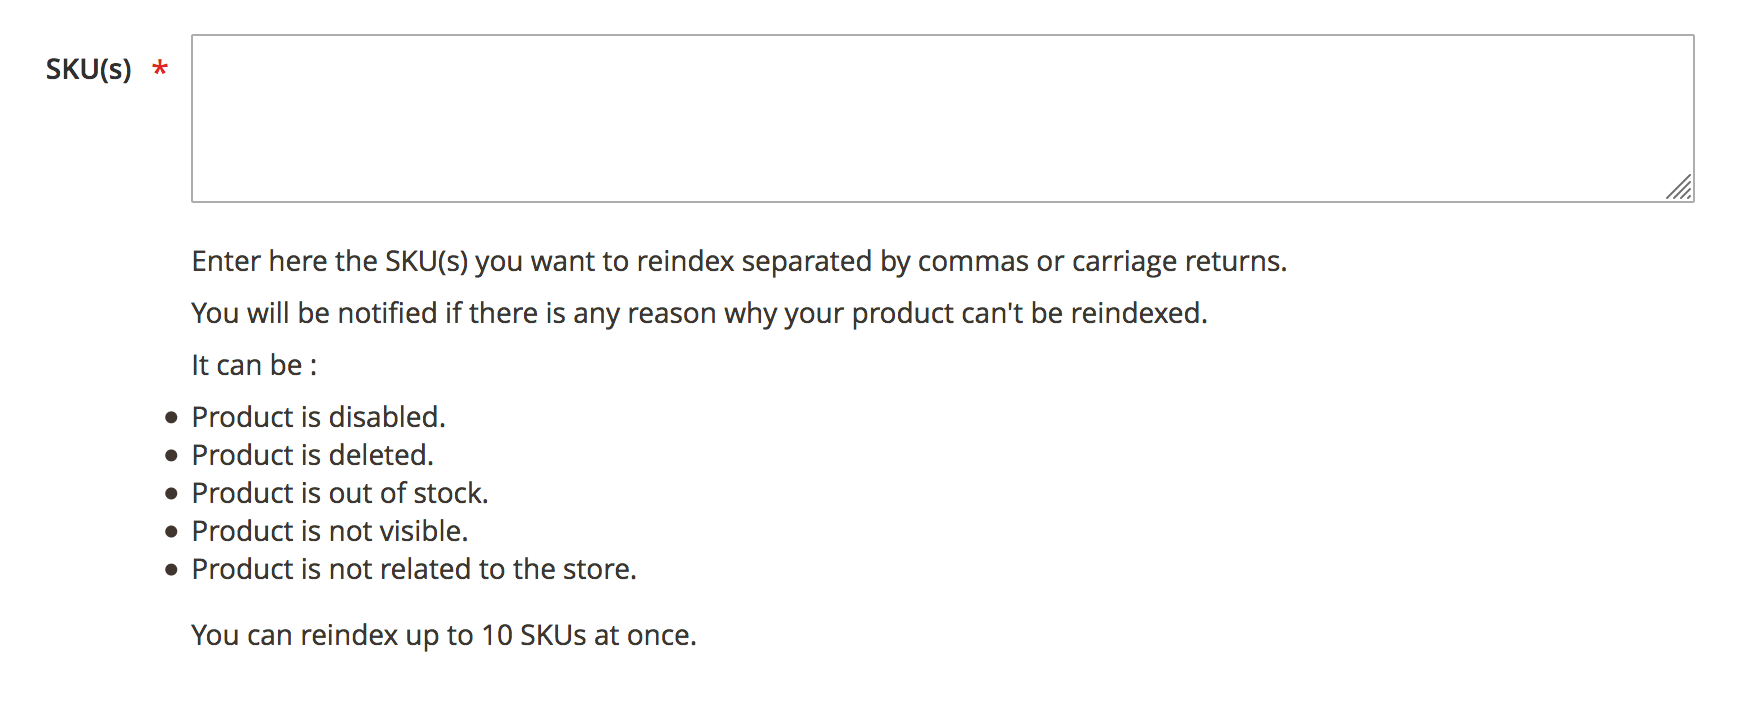Select the bullet for 'Product is deleted.'
The image size is (1740, 708).
[172, 456]
